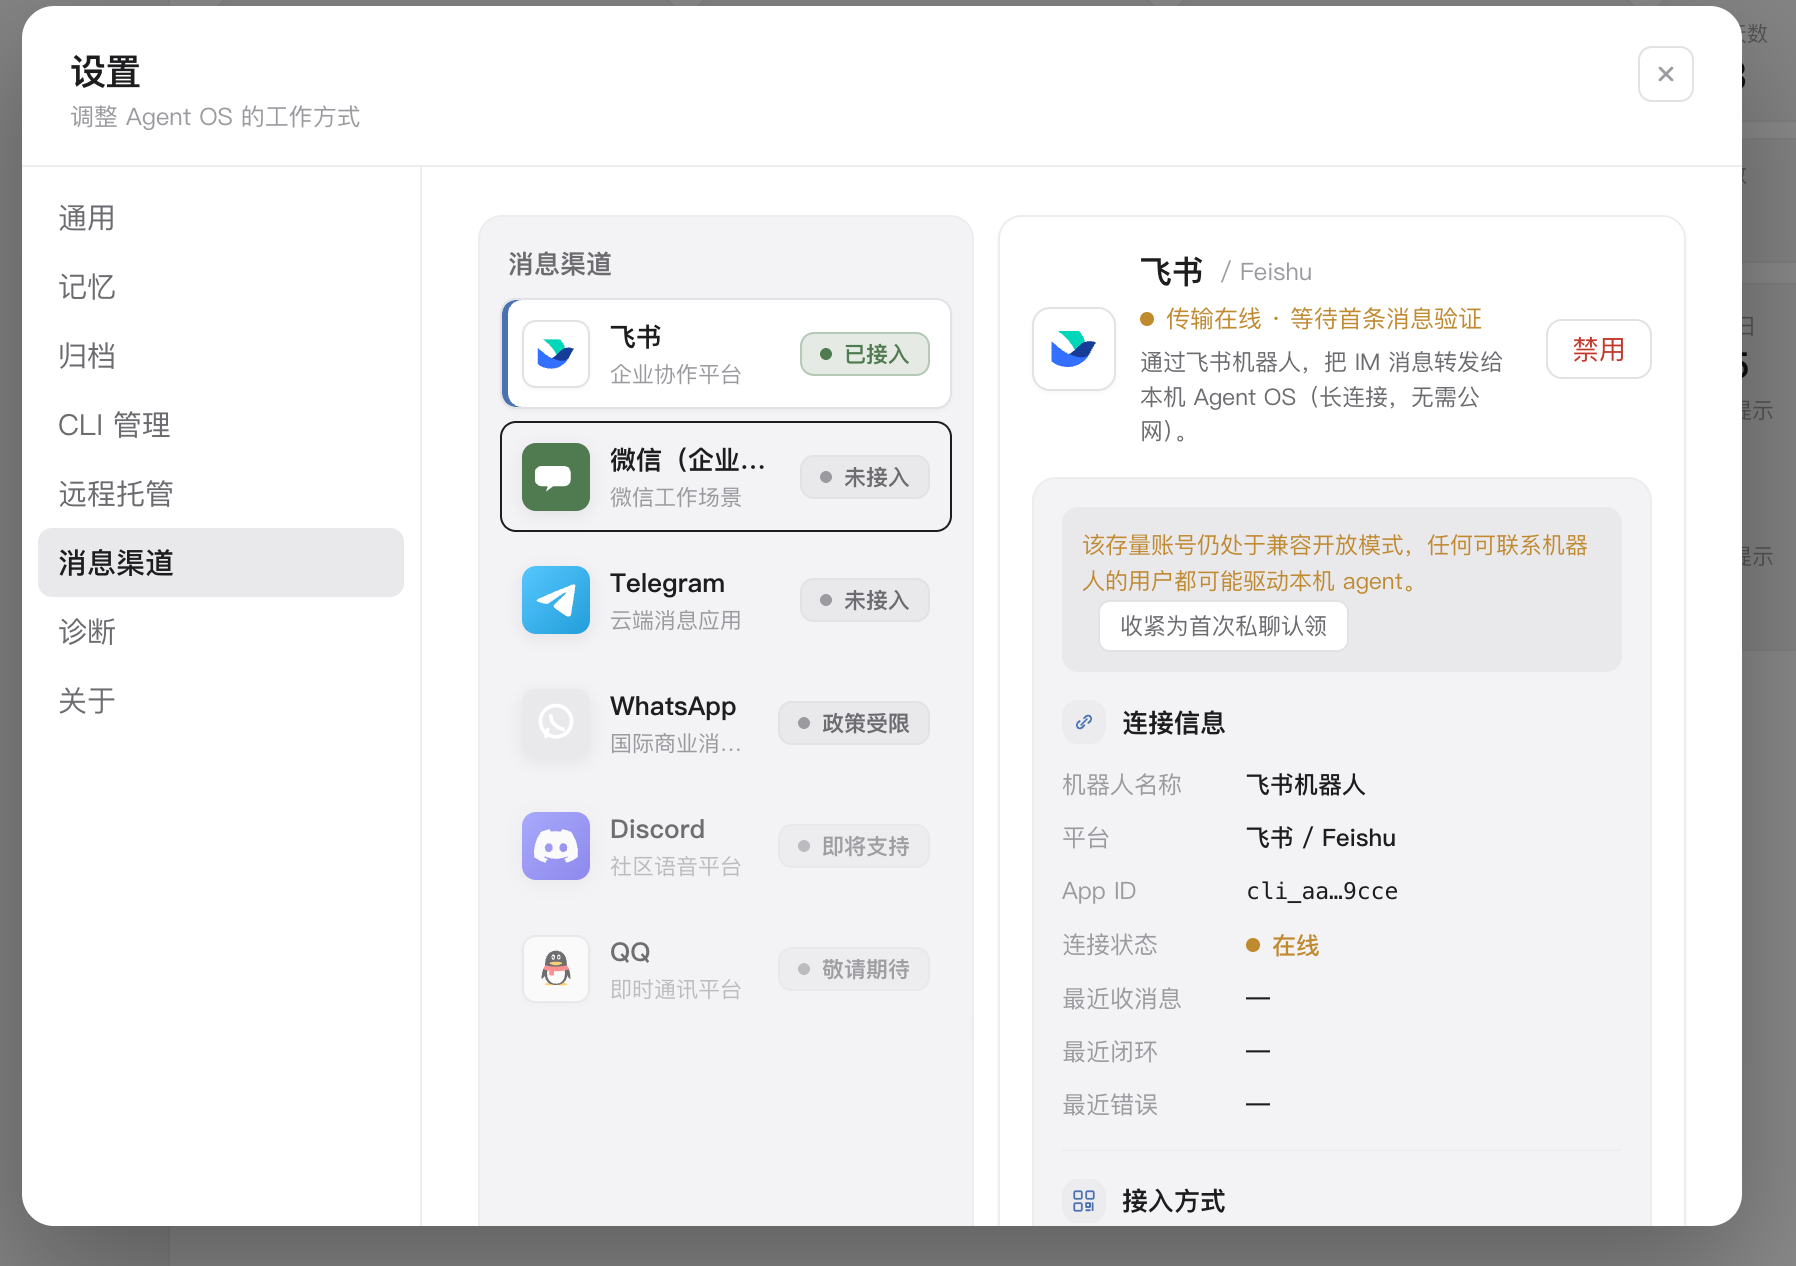This screenshot has width=1796, height=1266.
Task: Select the 微信（企业…） channel card
Action: tap(726, 477)
